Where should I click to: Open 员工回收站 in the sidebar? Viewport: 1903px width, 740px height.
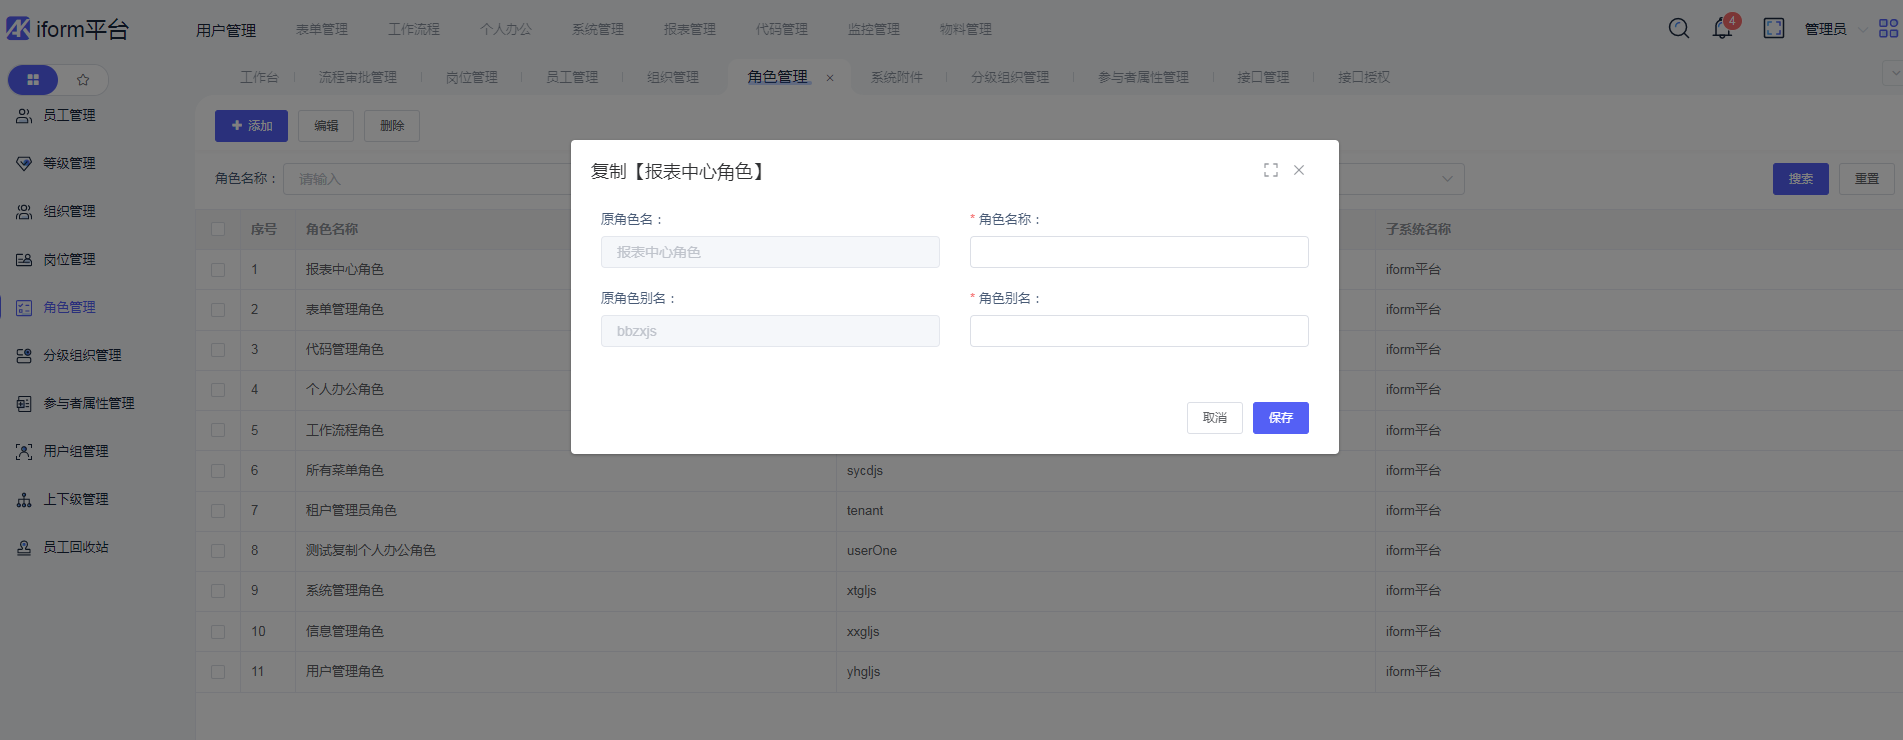(75, 548)
